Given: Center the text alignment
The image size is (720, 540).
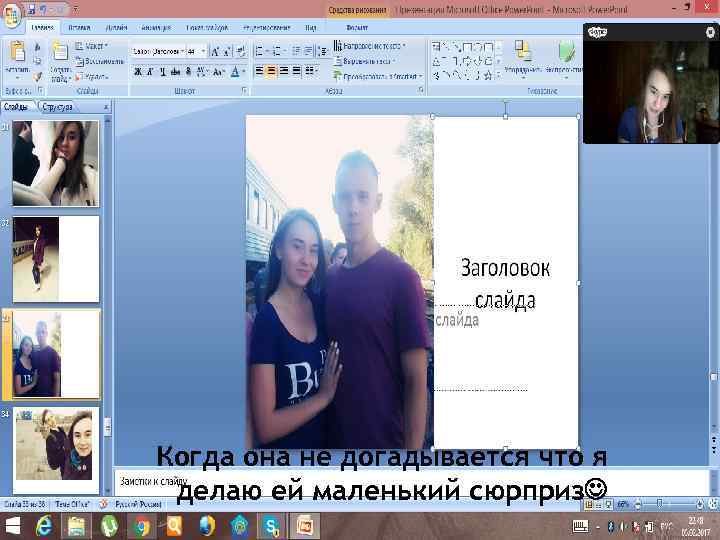Looking at the screenshot, I should [272, 71].
